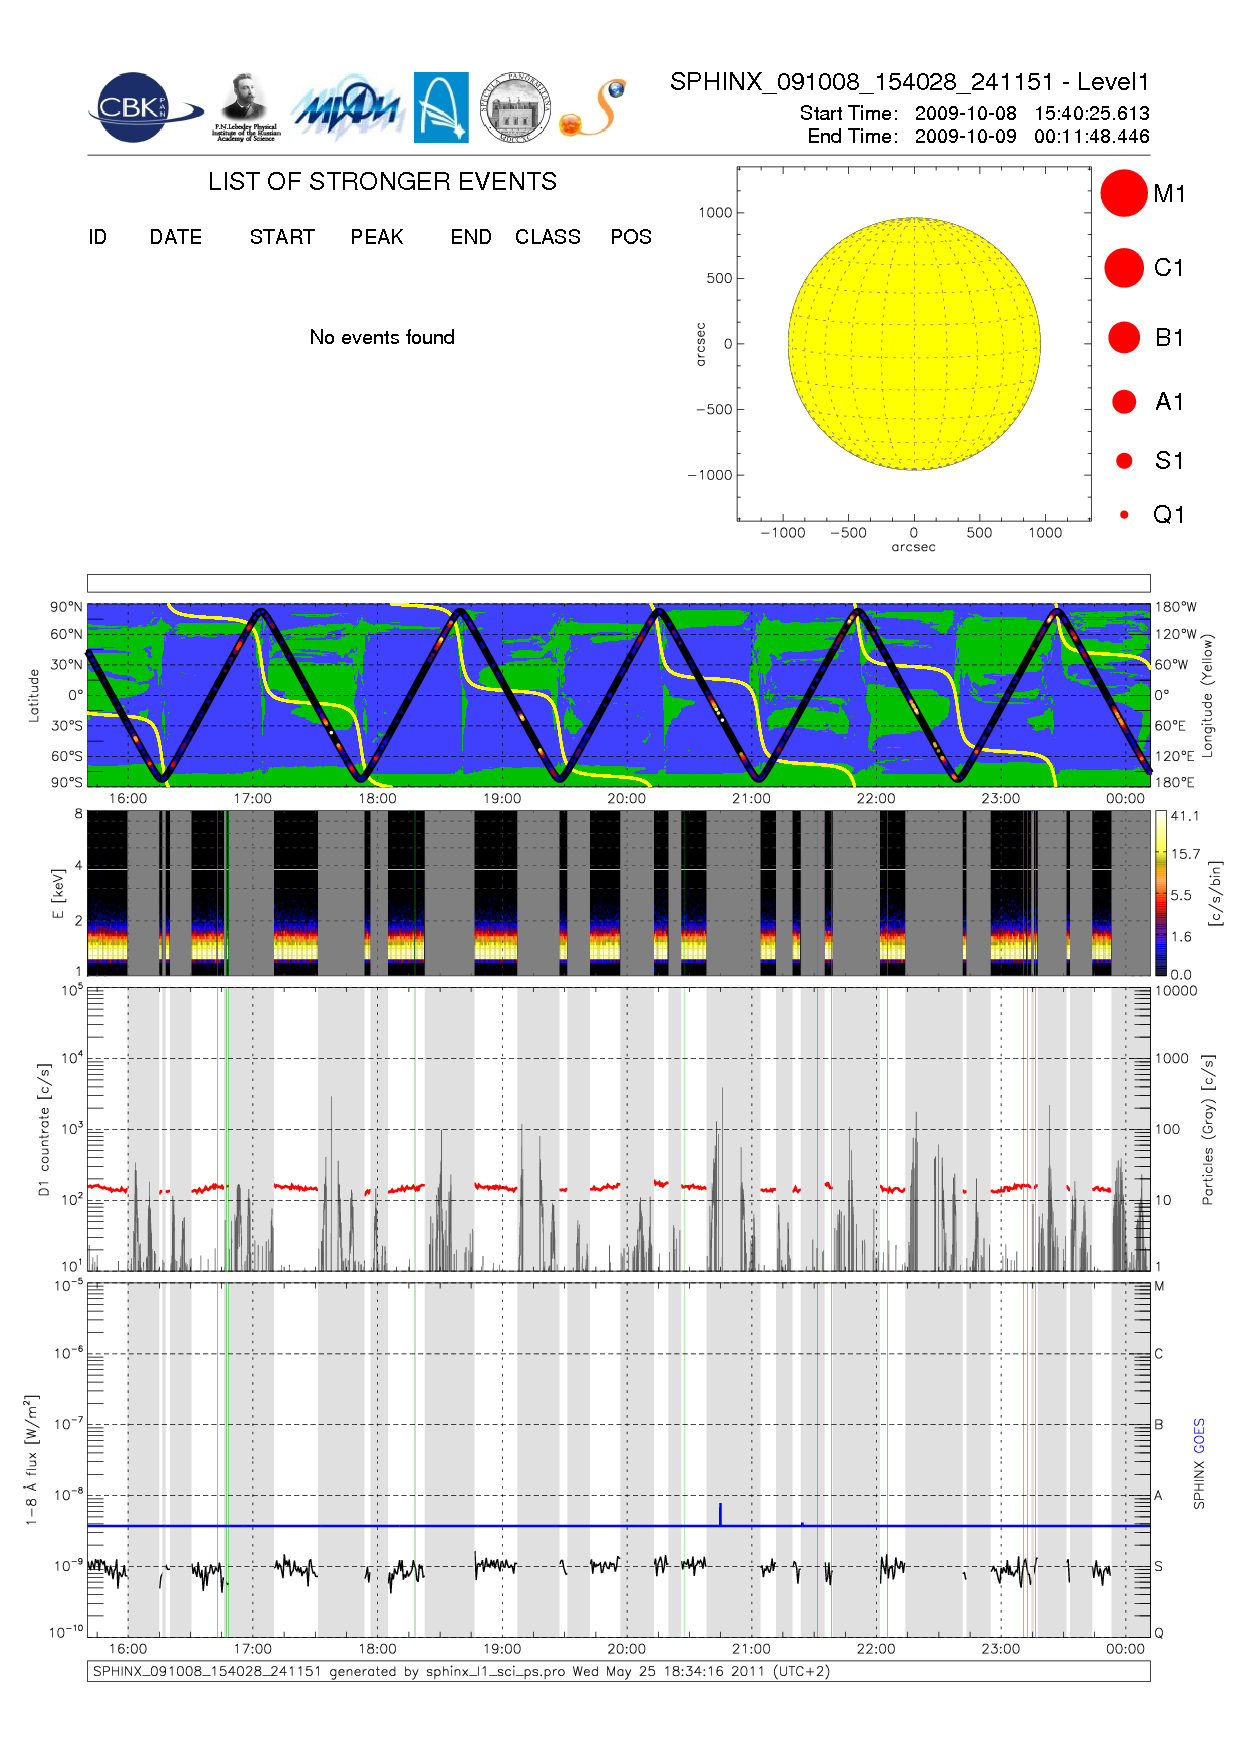Click the PEAK column header
The image size is (1240, 1754).
point(377,237)
